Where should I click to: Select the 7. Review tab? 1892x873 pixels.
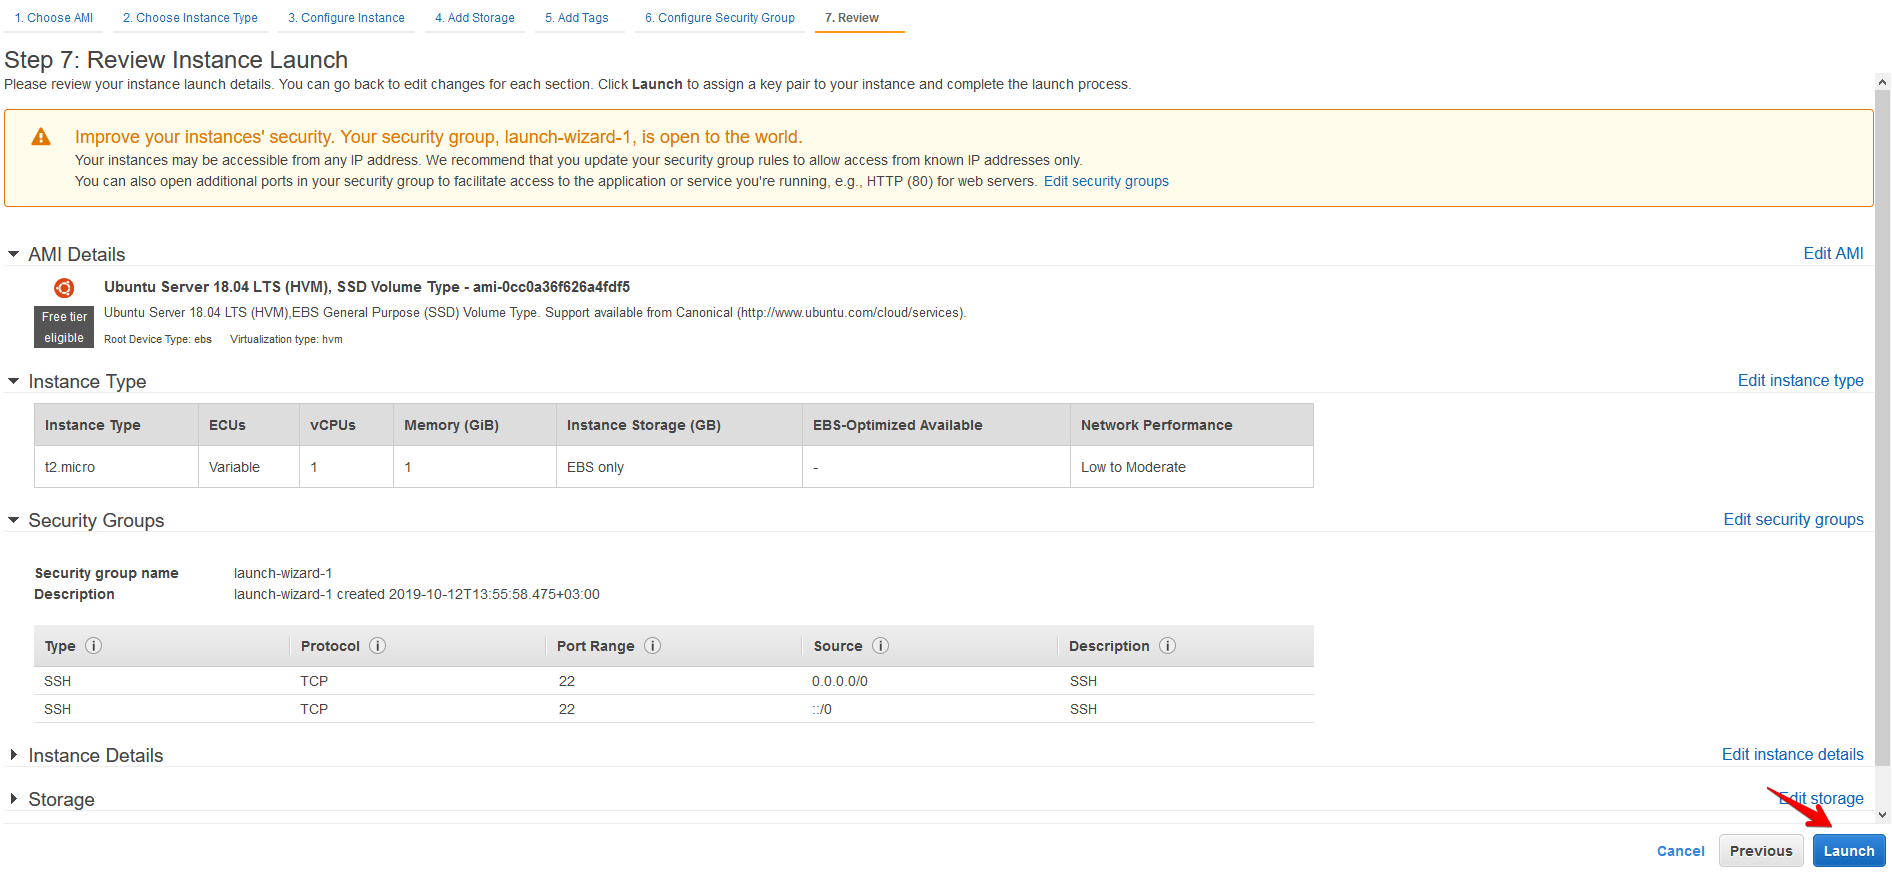tap(852, 18)
